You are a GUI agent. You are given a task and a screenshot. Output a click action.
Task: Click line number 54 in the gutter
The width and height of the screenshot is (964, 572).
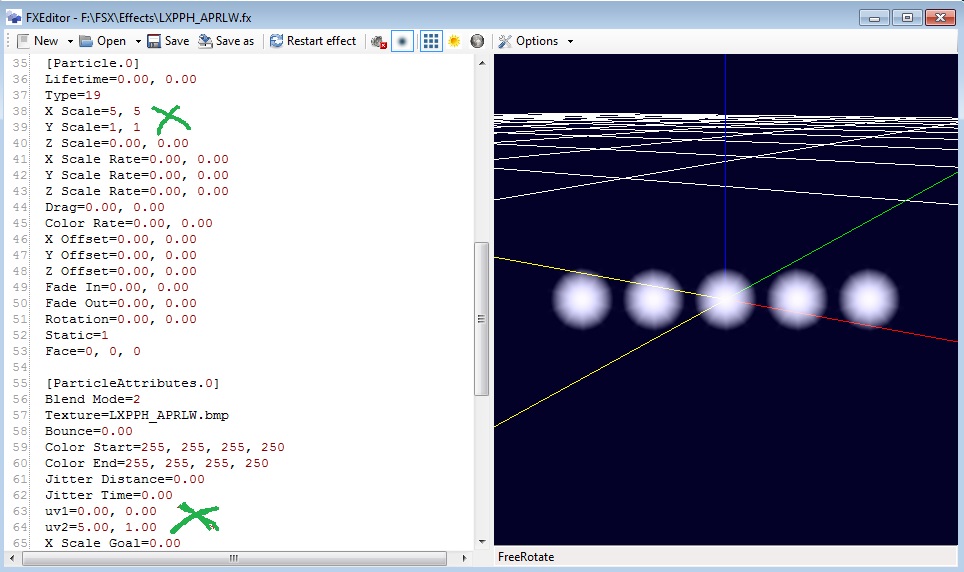(20, 367)
